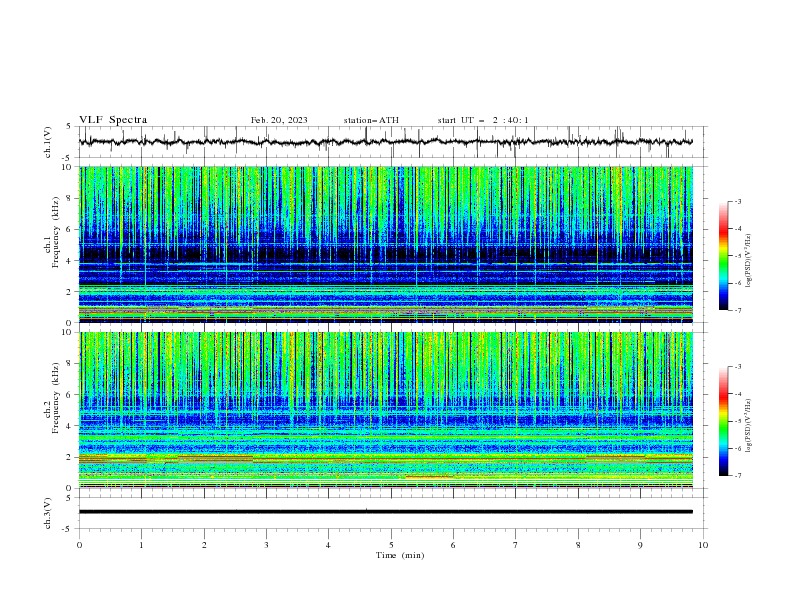Screen dimensions: 792x612
Task: Click the ch.2 spectrogram color scale bar
Action: 723,421
